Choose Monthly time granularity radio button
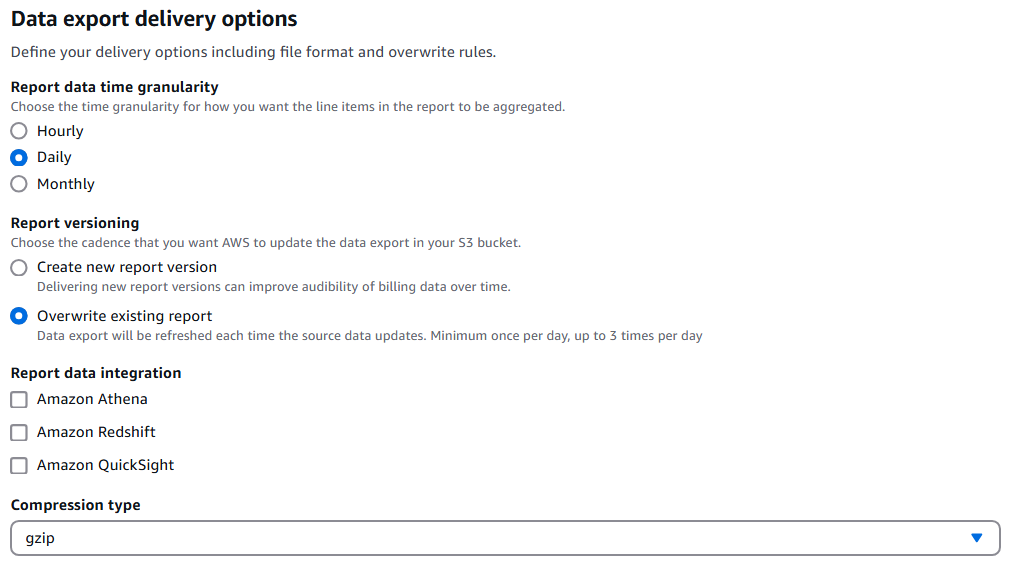The height and width of the screenshot is (568, 1017). (x=19, y=184)
